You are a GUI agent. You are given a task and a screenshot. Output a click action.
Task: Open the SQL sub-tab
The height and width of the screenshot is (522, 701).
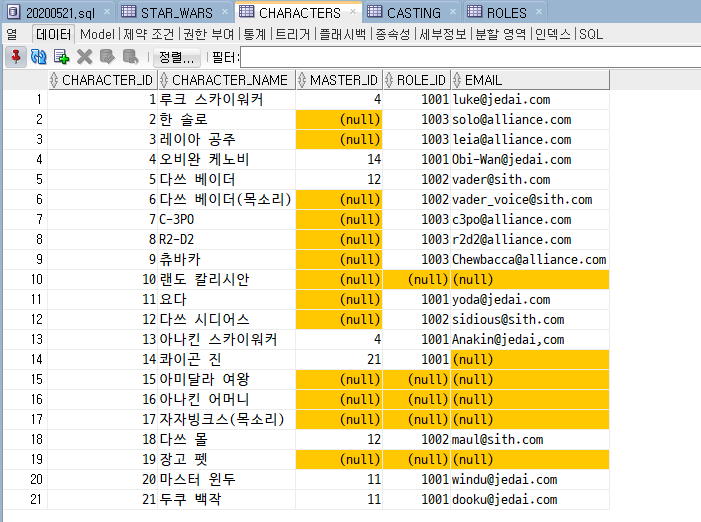tap(591, 34)
